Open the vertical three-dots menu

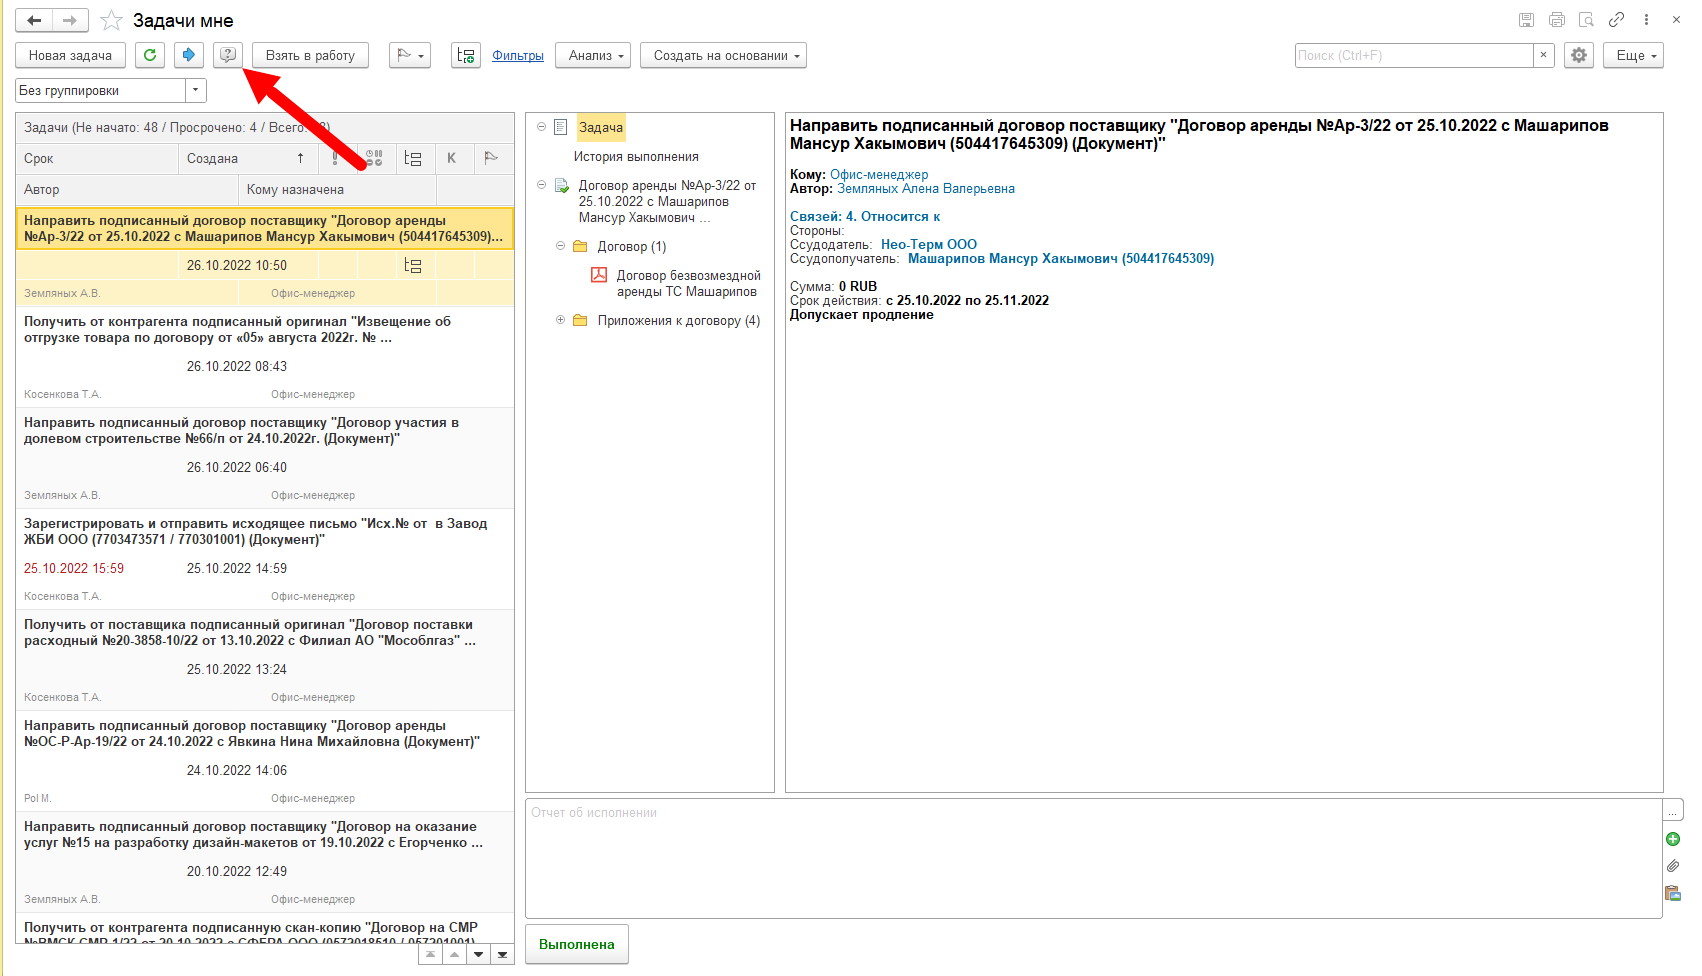pyautogui.click(x=1646, y=20)
